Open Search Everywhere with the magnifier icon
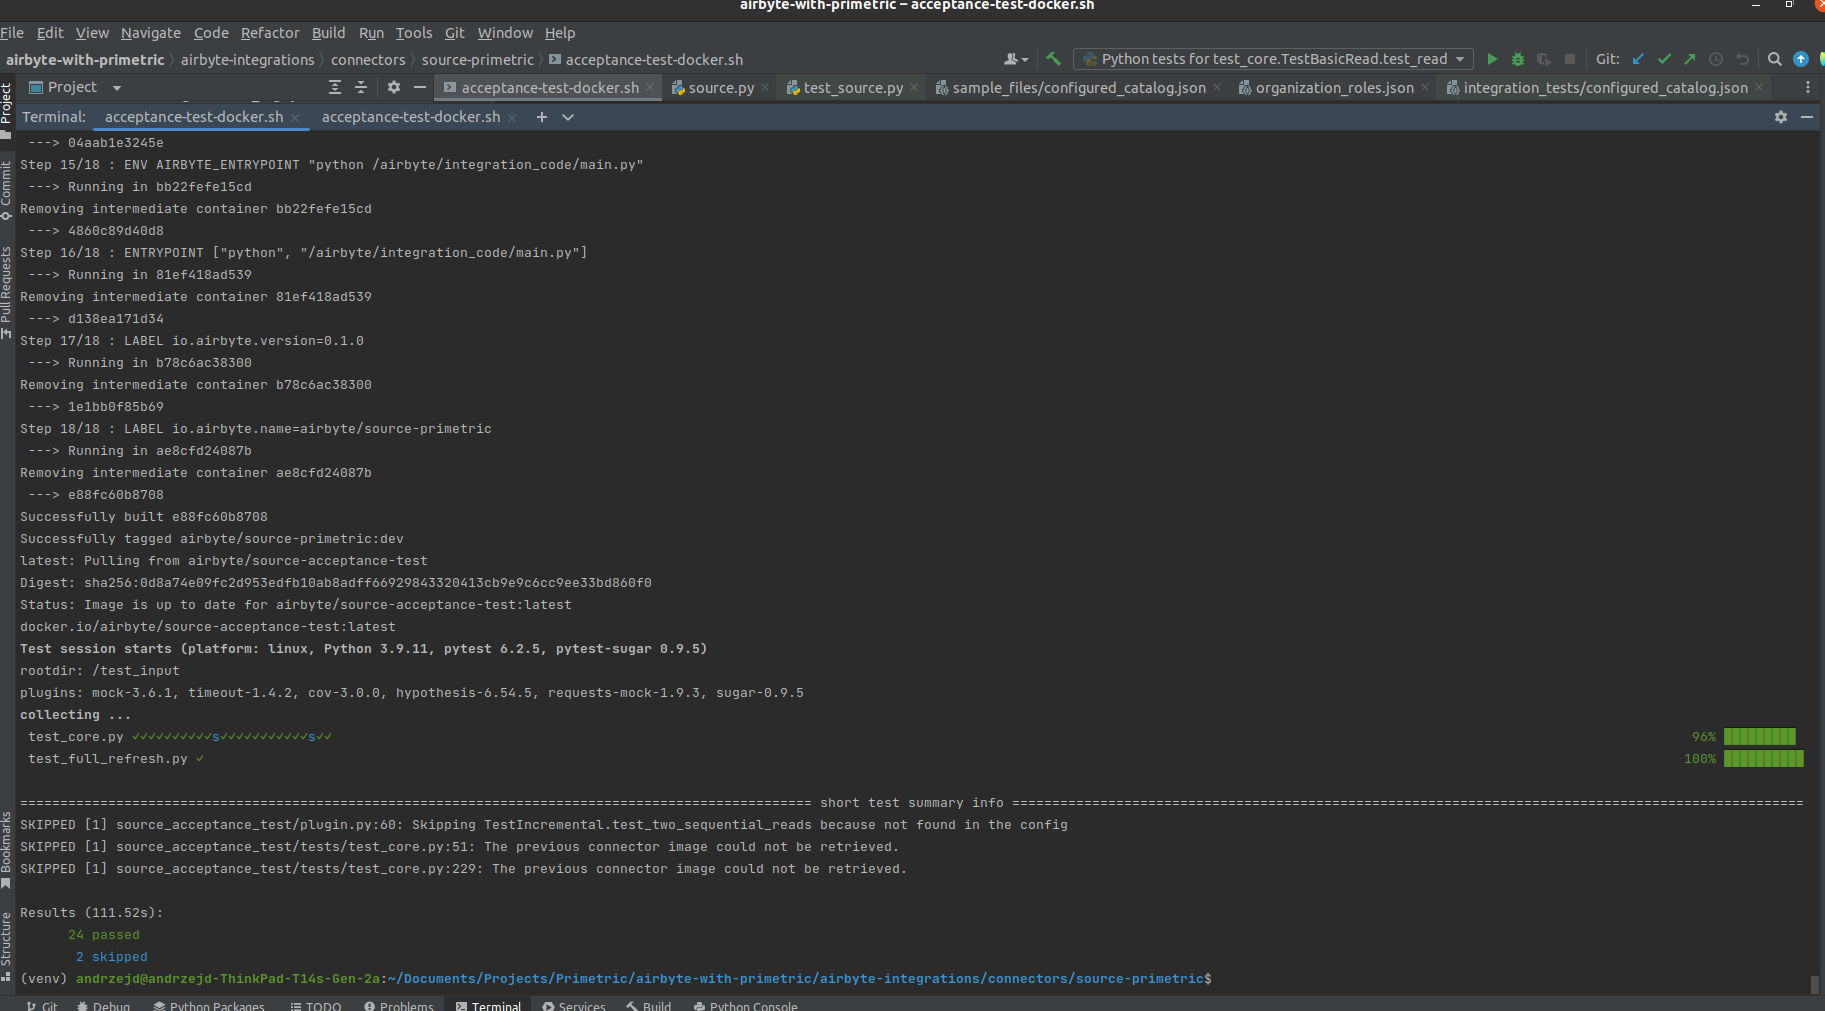 point(1775,59)
